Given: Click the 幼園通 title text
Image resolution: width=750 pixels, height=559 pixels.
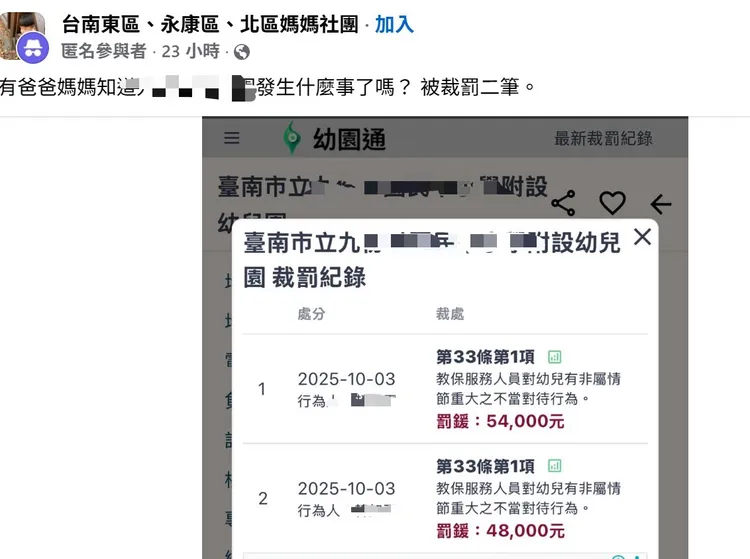Looking at the screenshot, I should 349,140.
